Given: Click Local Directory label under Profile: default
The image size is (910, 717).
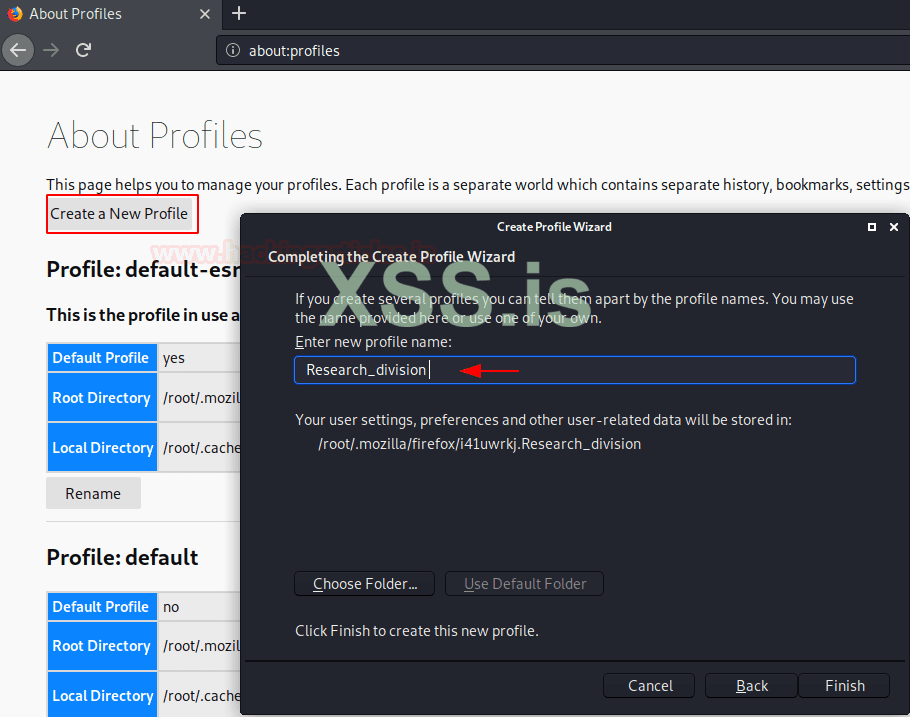Looking at the screenshot, I should [103, 696].
